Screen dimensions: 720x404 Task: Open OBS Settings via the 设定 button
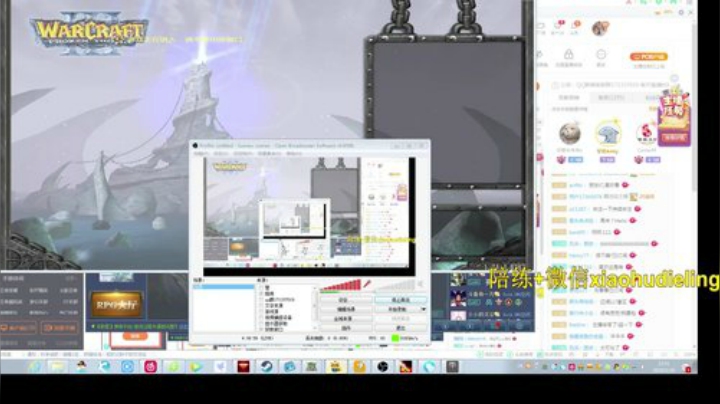[346, 300]
